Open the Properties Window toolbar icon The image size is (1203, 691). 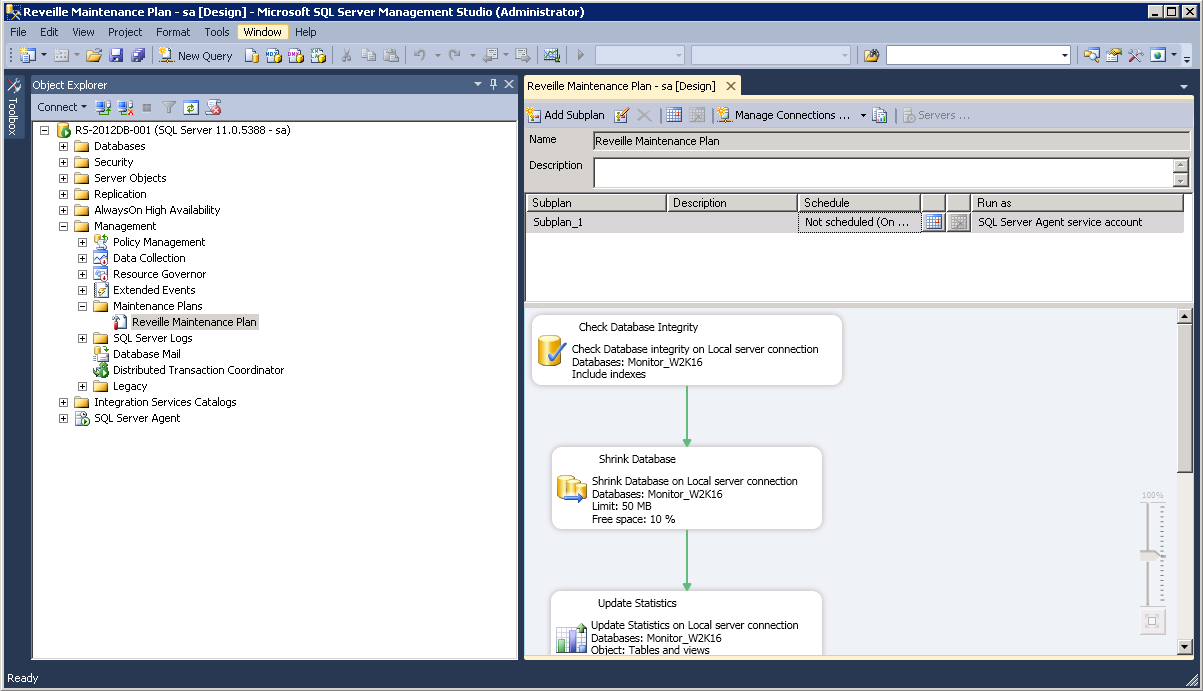1113,56
